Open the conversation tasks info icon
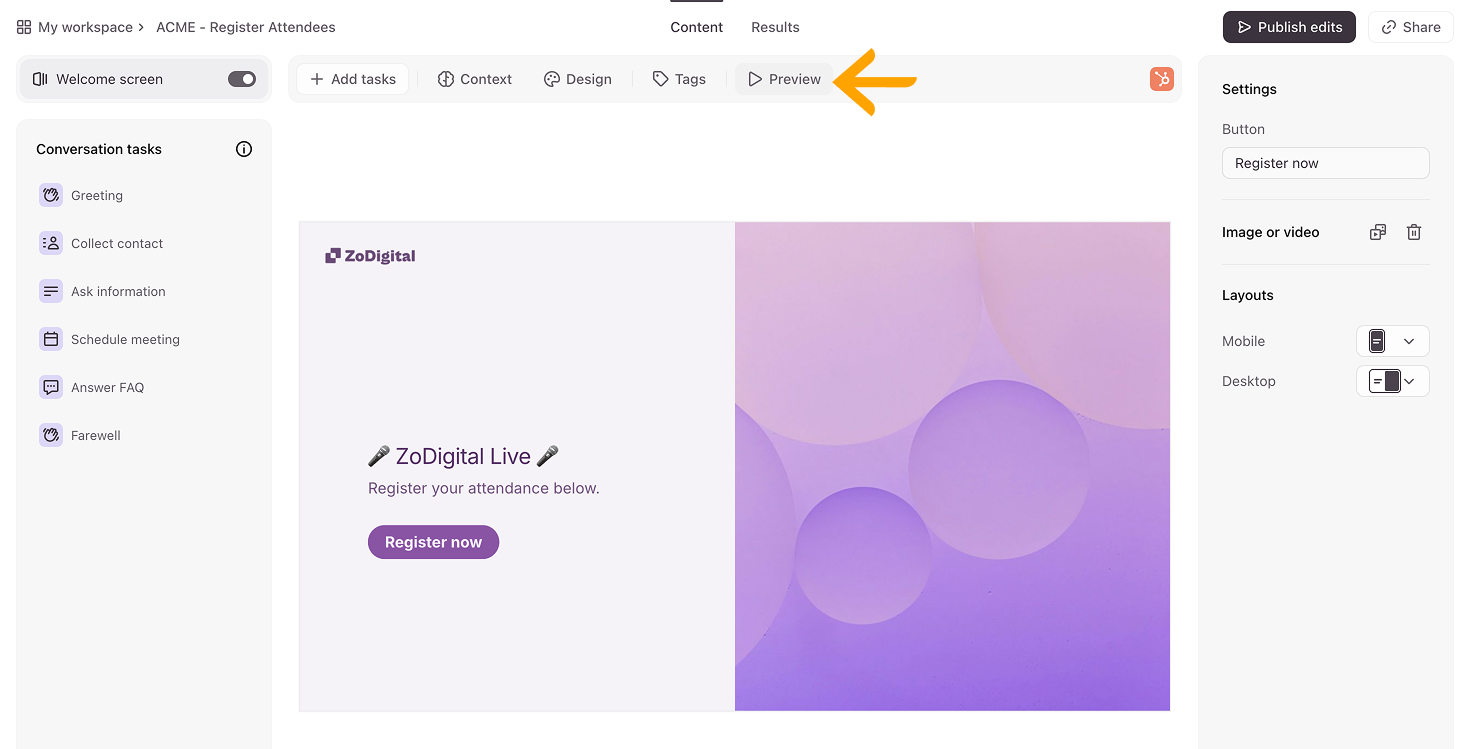The image size is (1470, 749). pyautogui.click(x=244, y=149)
